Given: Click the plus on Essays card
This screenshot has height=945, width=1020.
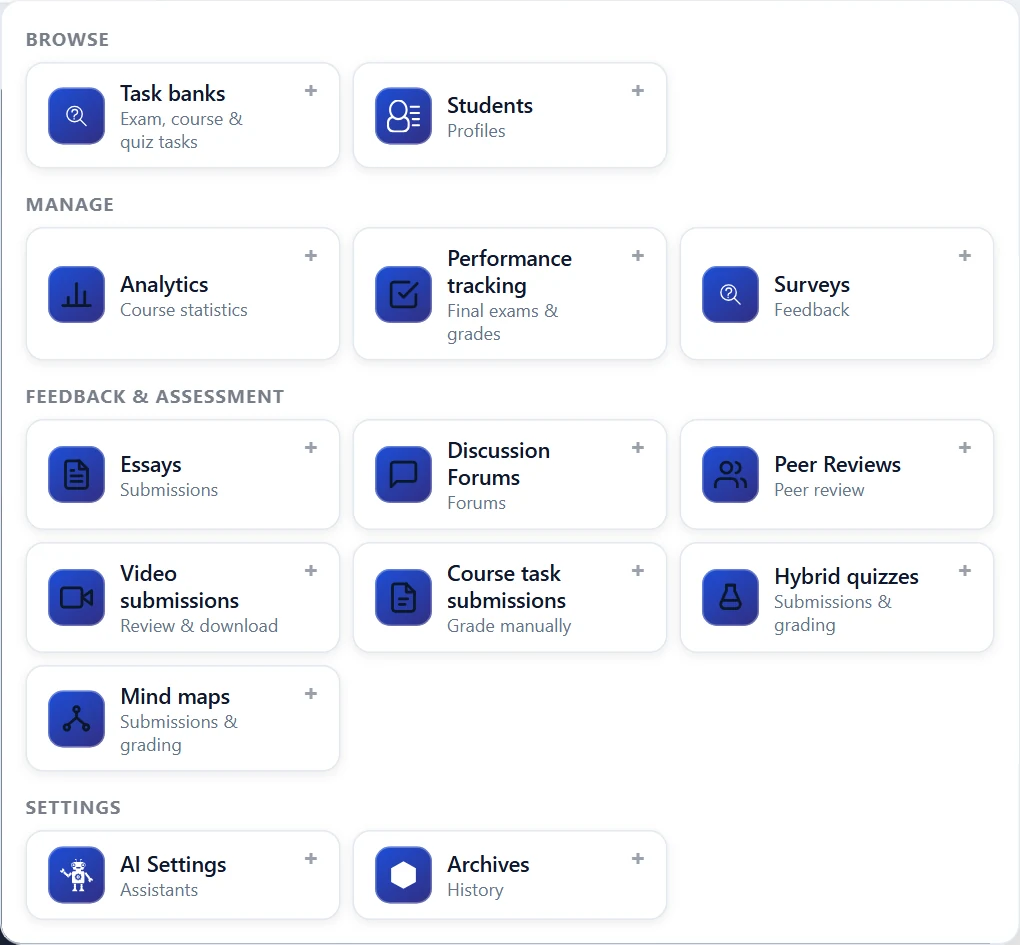Looking at the screenshot, I should pos(311,447).
